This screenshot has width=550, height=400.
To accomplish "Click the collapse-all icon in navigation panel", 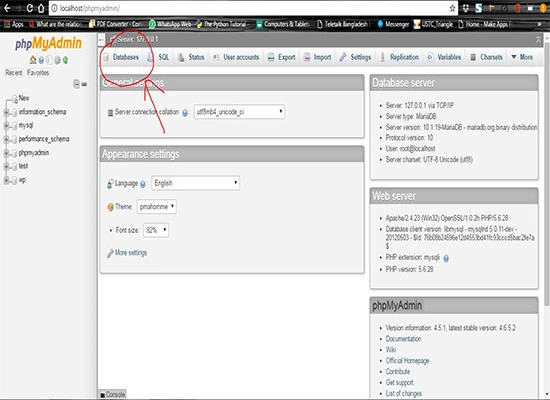I will tap(76, 84).
